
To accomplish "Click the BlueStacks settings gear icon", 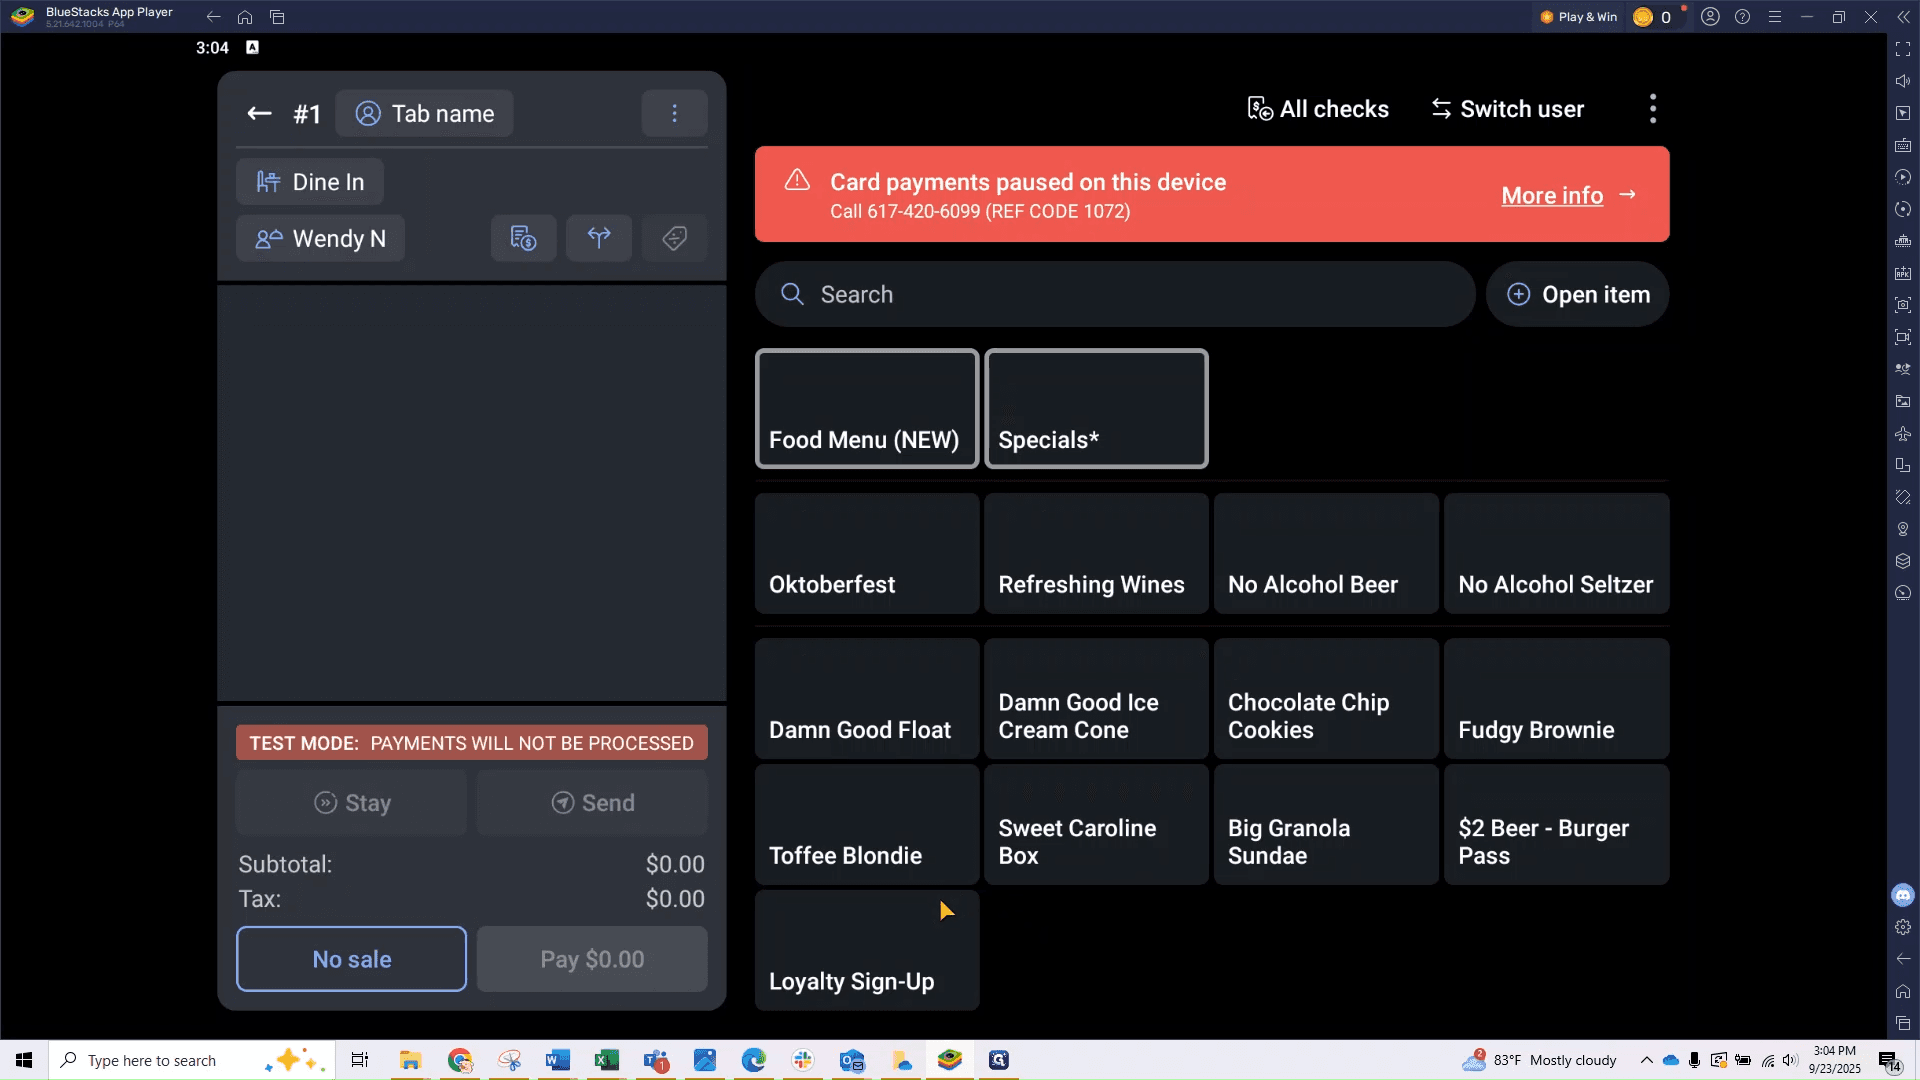I will coord(1903,927).
